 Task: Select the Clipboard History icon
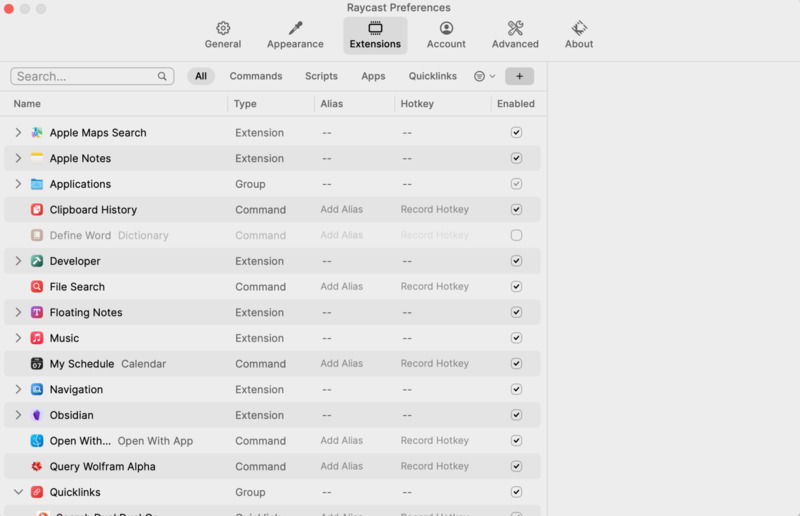[37, 210]
